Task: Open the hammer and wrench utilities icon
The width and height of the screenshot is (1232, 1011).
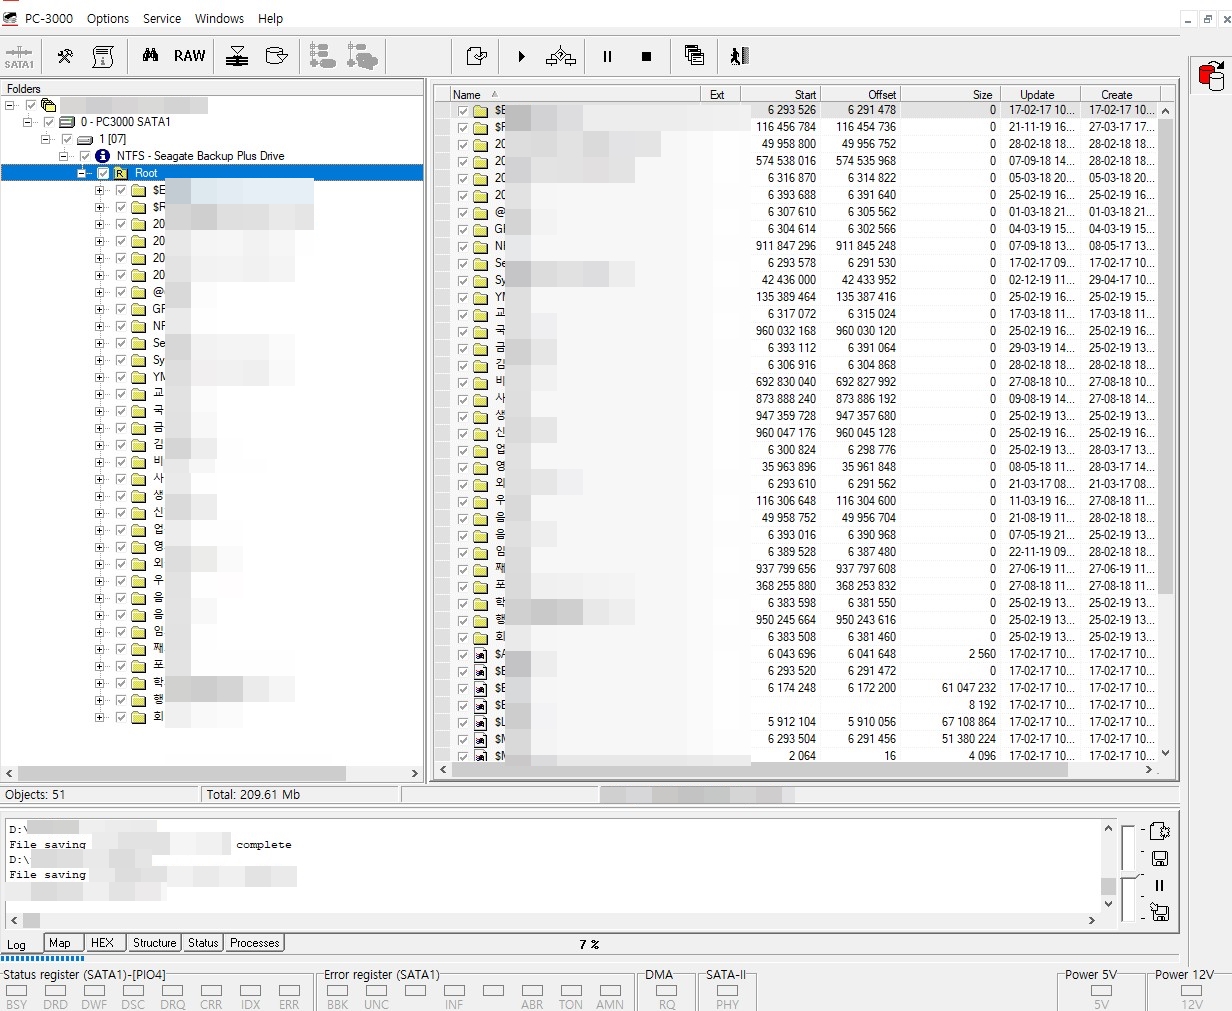Action: [x=65, y=56]
